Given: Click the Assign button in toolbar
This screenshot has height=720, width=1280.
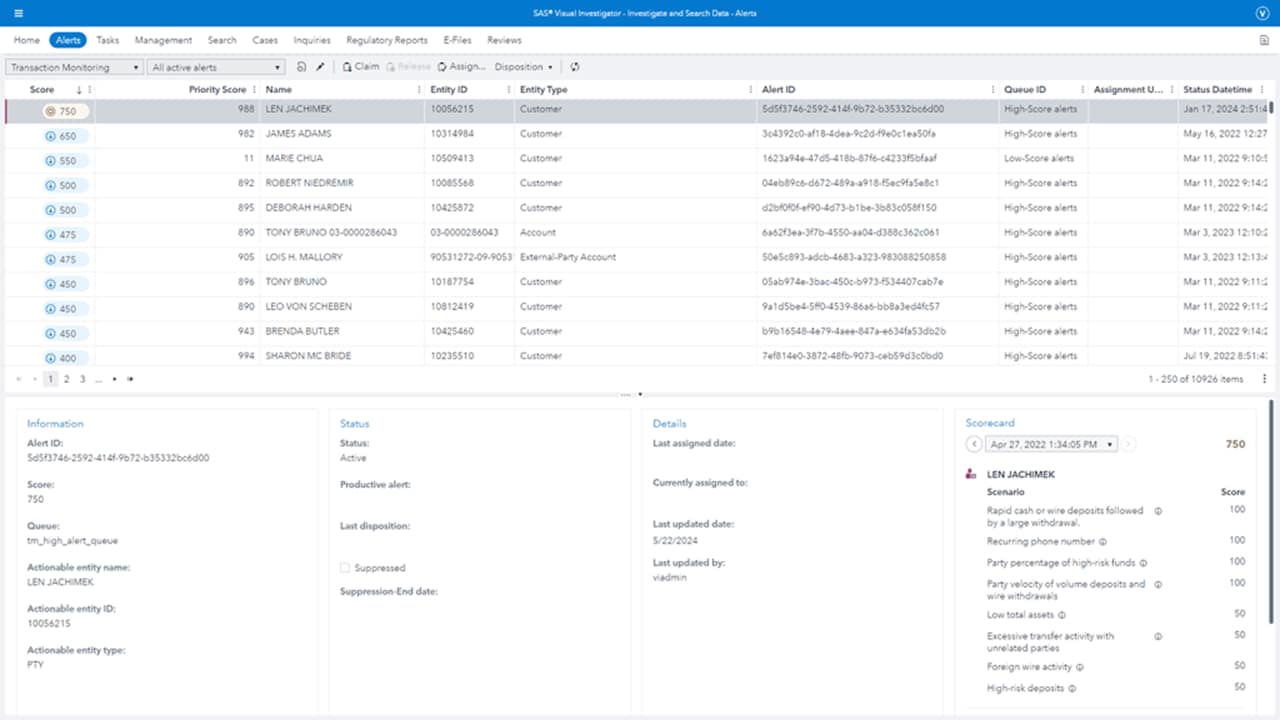Looking at the screenshot, I should (x=461, y=67).
